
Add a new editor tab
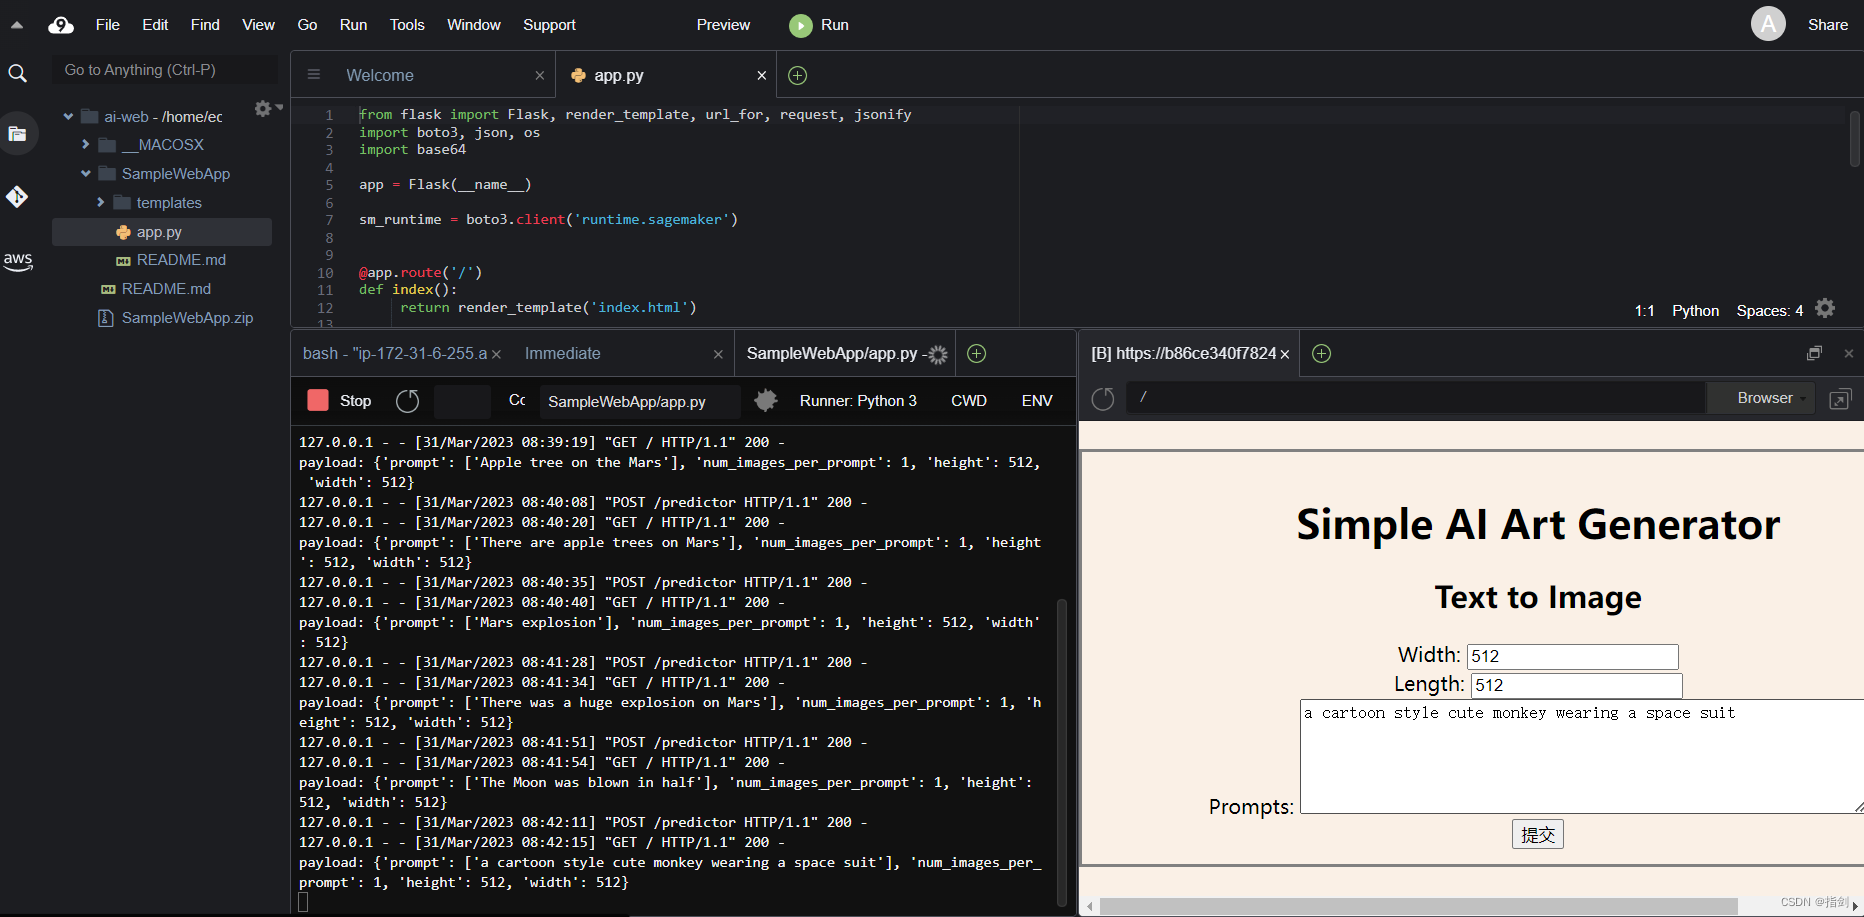click(x=797, y=75)
